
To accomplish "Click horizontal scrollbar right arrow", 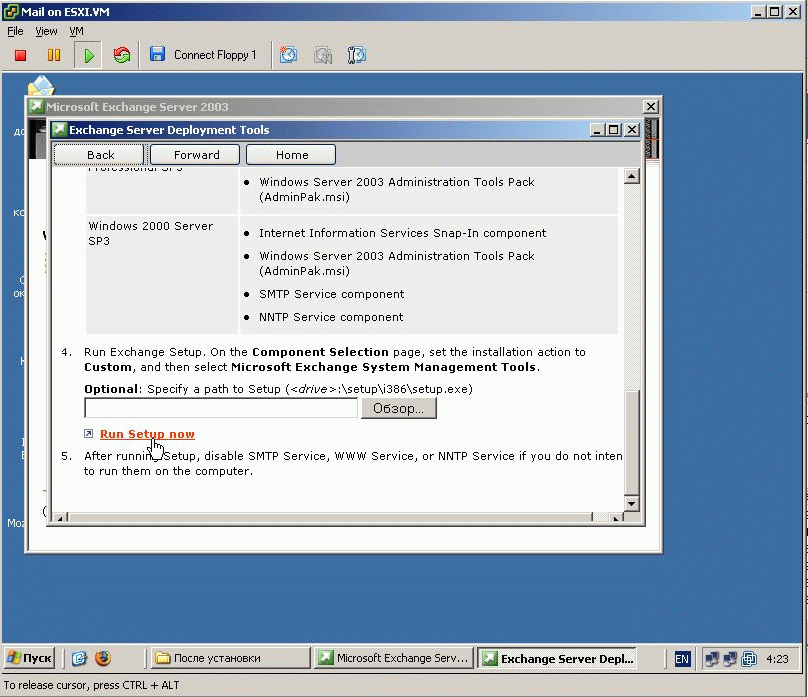I will tap(616, 518).
